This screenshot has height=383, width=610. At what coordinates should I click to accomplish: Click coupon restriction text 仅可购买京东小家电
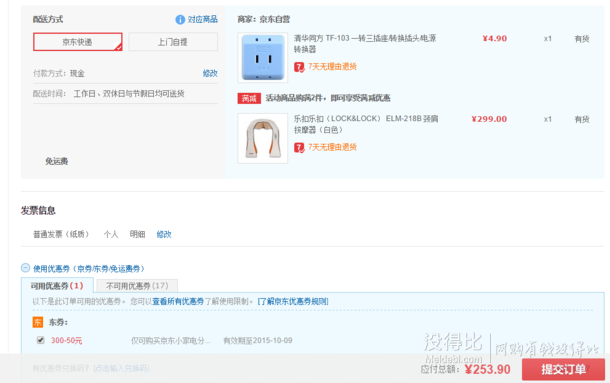click(170, 341)
